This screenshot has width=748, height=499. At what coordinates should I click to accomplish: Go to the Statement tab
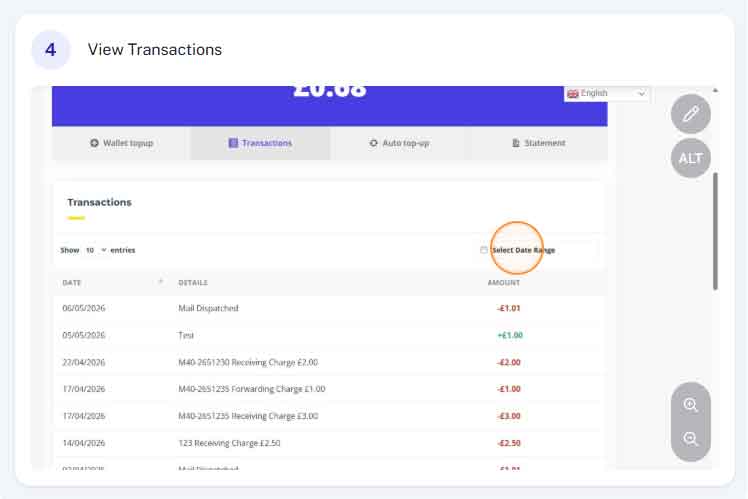pos(538,143)
